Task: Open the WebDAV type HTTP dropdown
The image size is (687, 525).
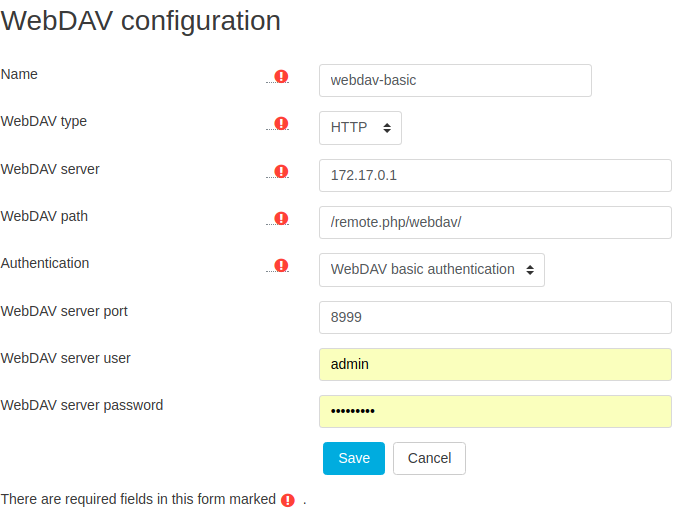Action: coord(360,128)
